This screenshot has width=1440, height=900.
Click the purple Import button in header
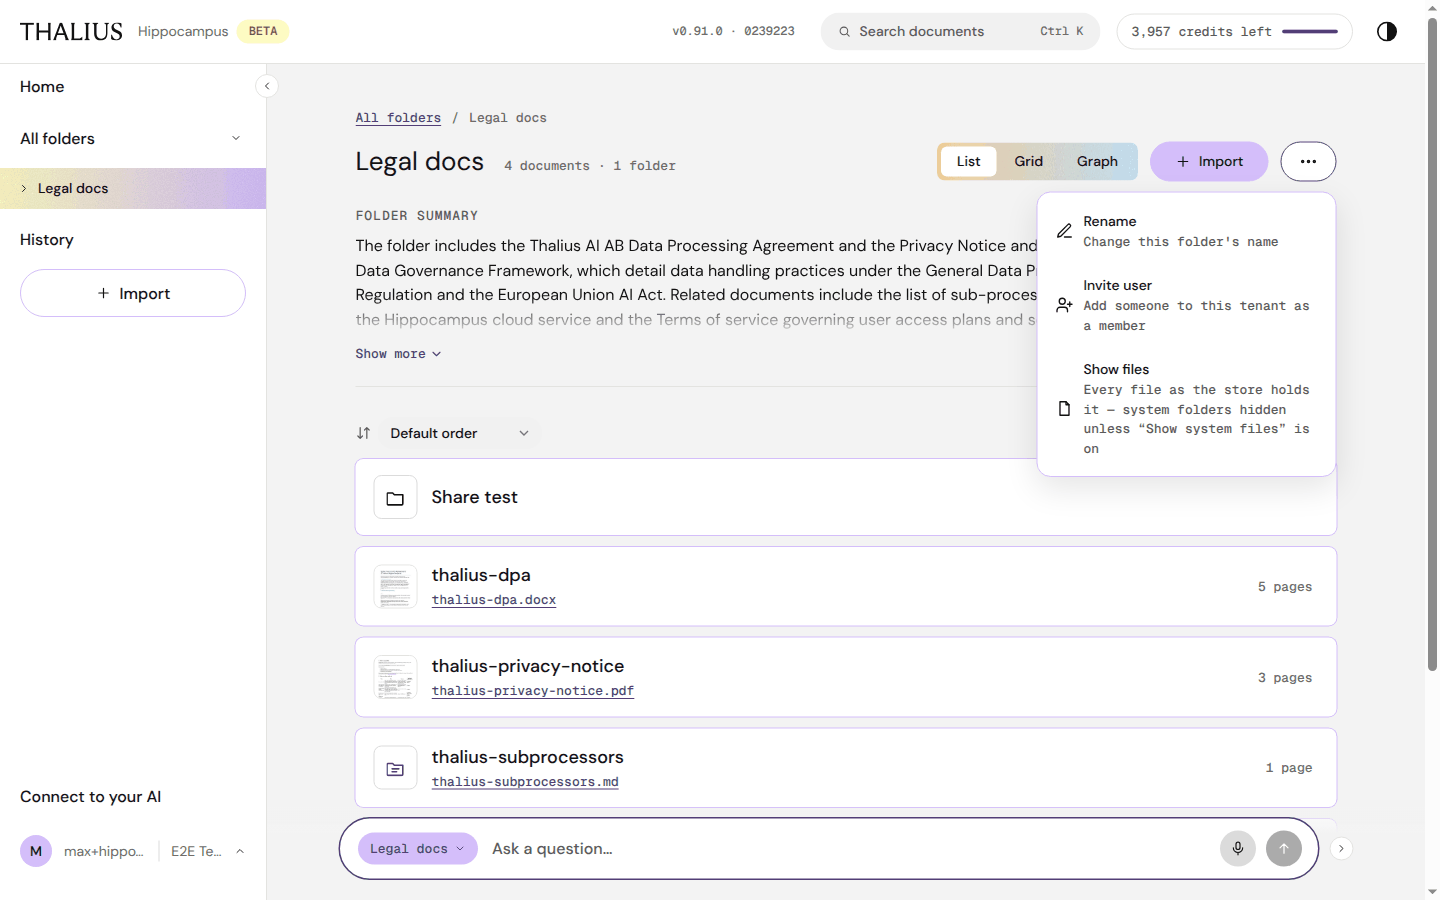point(1209,161)
